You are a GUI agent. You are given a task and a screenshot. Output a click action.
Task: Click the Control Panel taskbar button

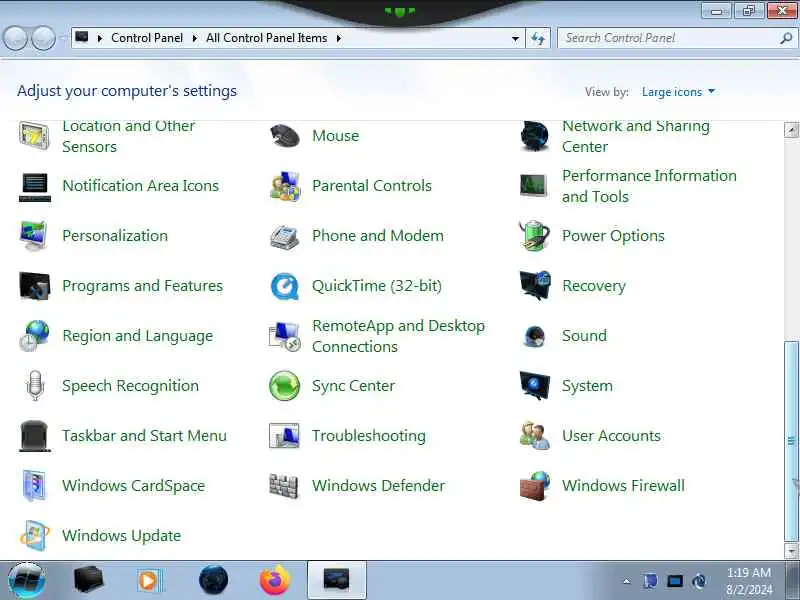tap(337, 581)
